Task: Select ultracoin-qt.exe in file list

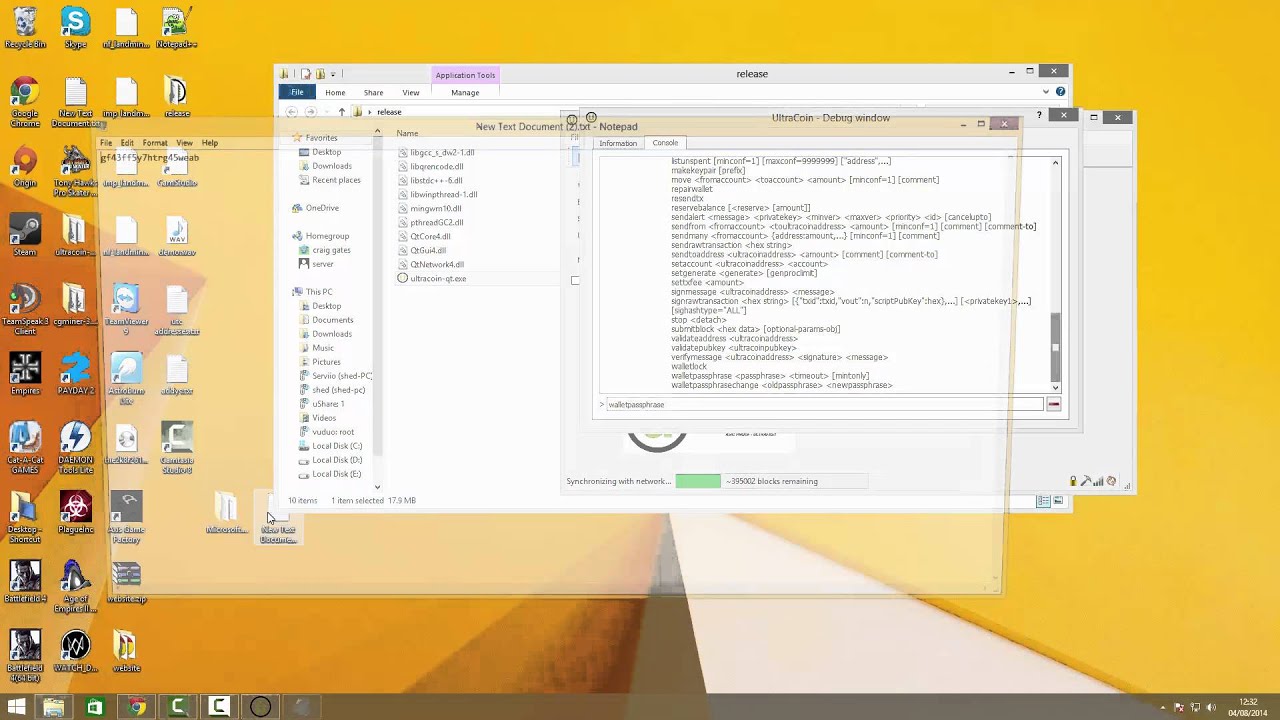Action: 438,278
